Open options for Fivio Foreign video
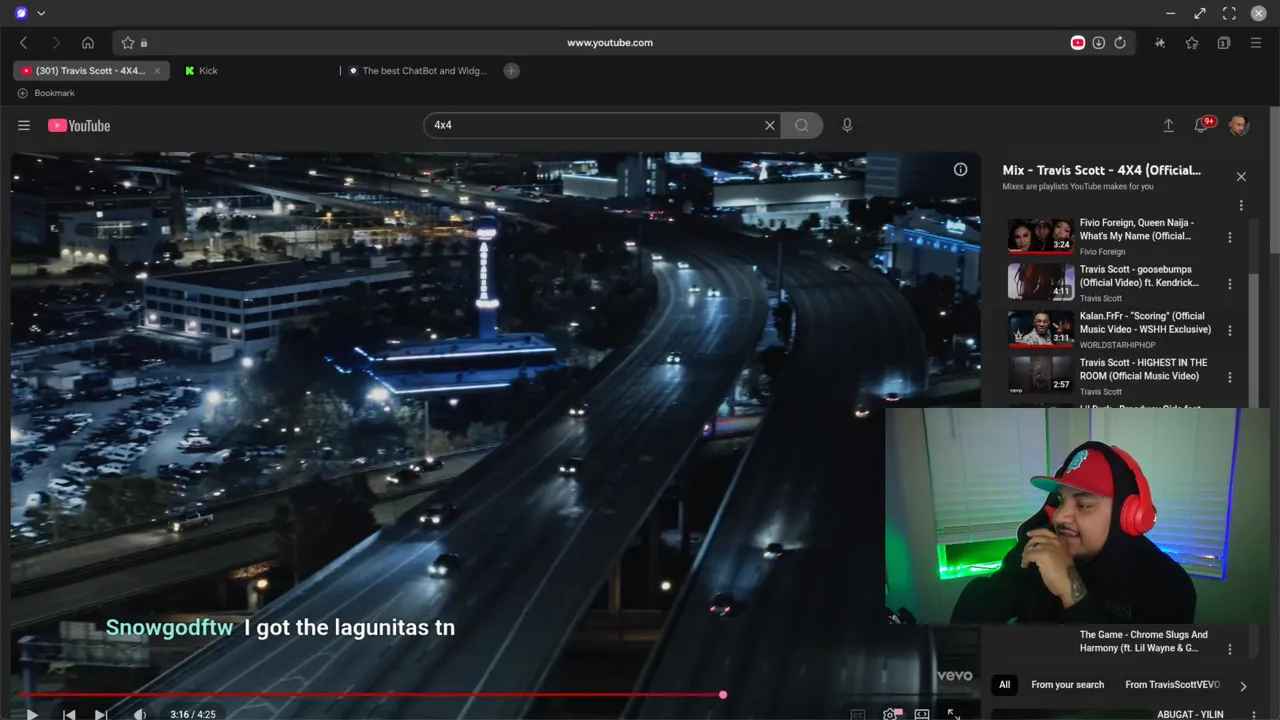Viewport: 1280px width, 720px height. click(x=1230, y=238)
